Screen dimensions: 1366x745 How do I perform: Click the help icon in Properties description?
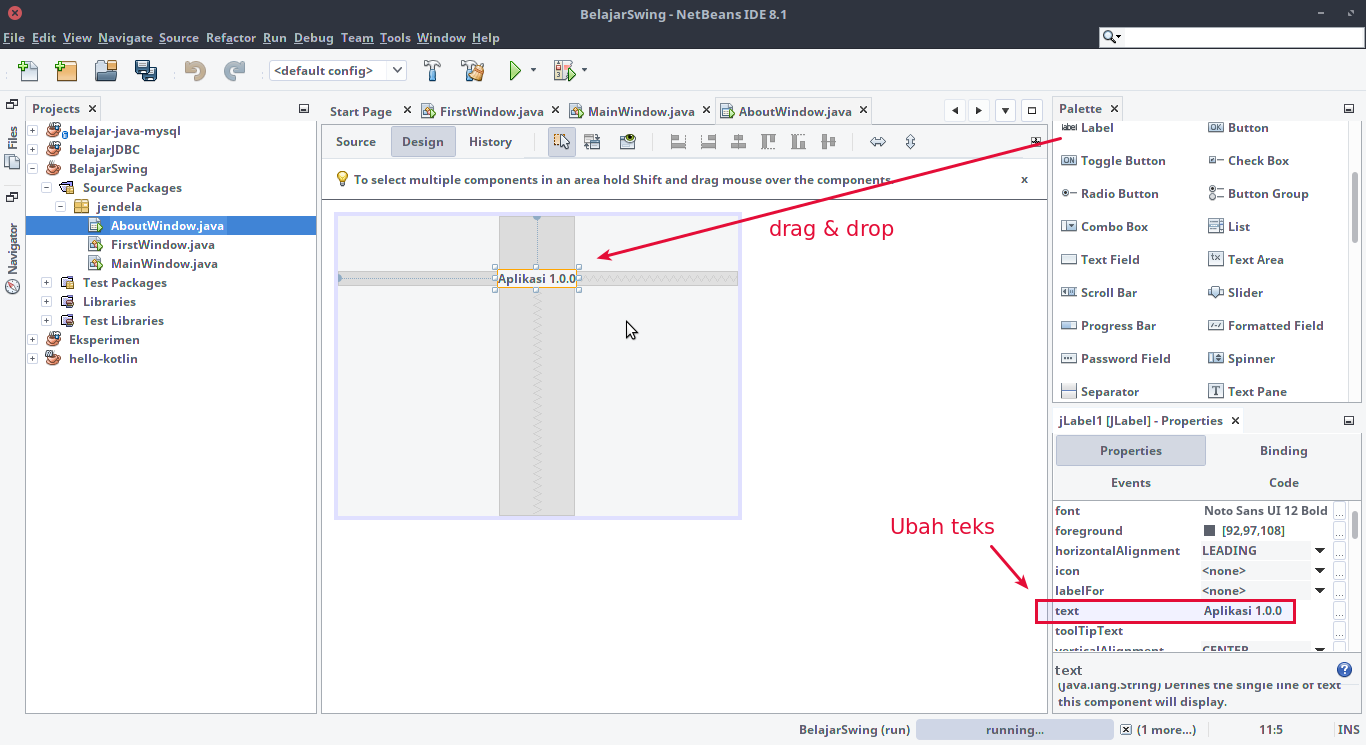tap(1344, 670)
